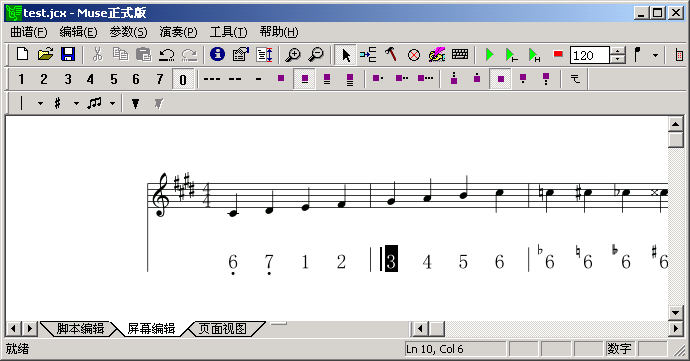690x361 pixels.
Task: Click the red X circle icon
Action: tap(414, 55)
